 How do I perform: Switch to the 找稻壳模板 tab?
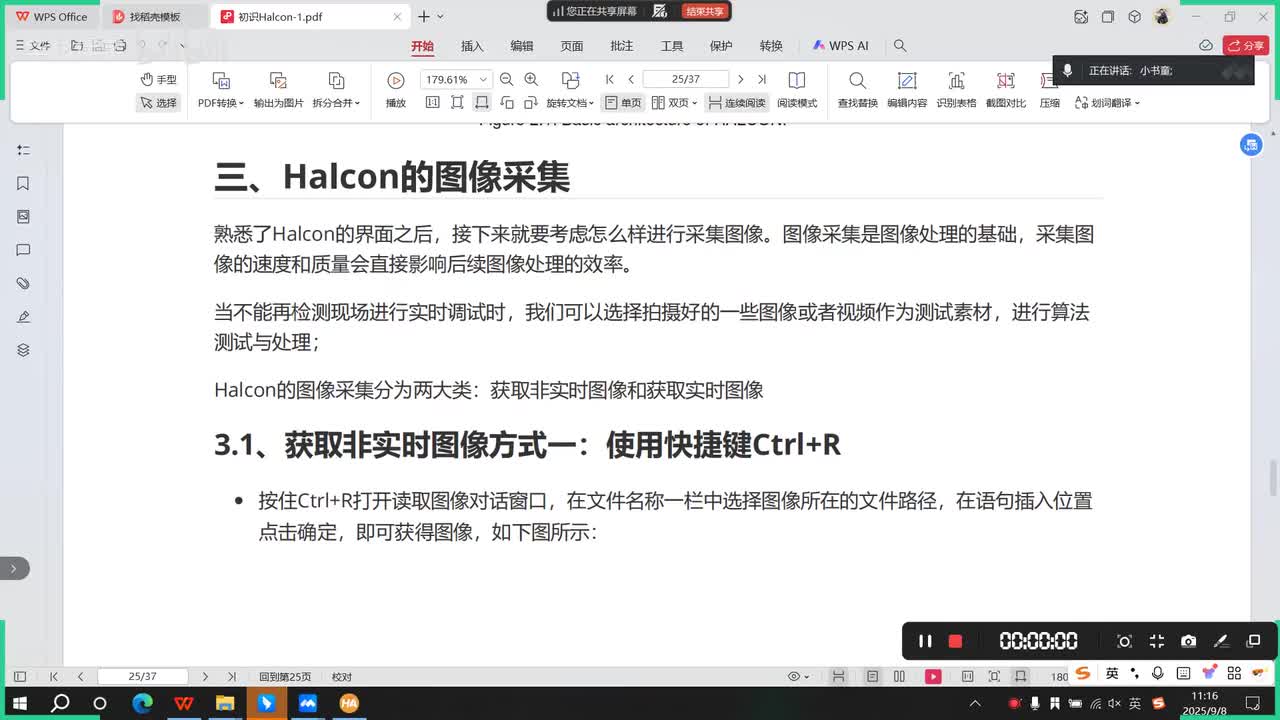(155, 17)
